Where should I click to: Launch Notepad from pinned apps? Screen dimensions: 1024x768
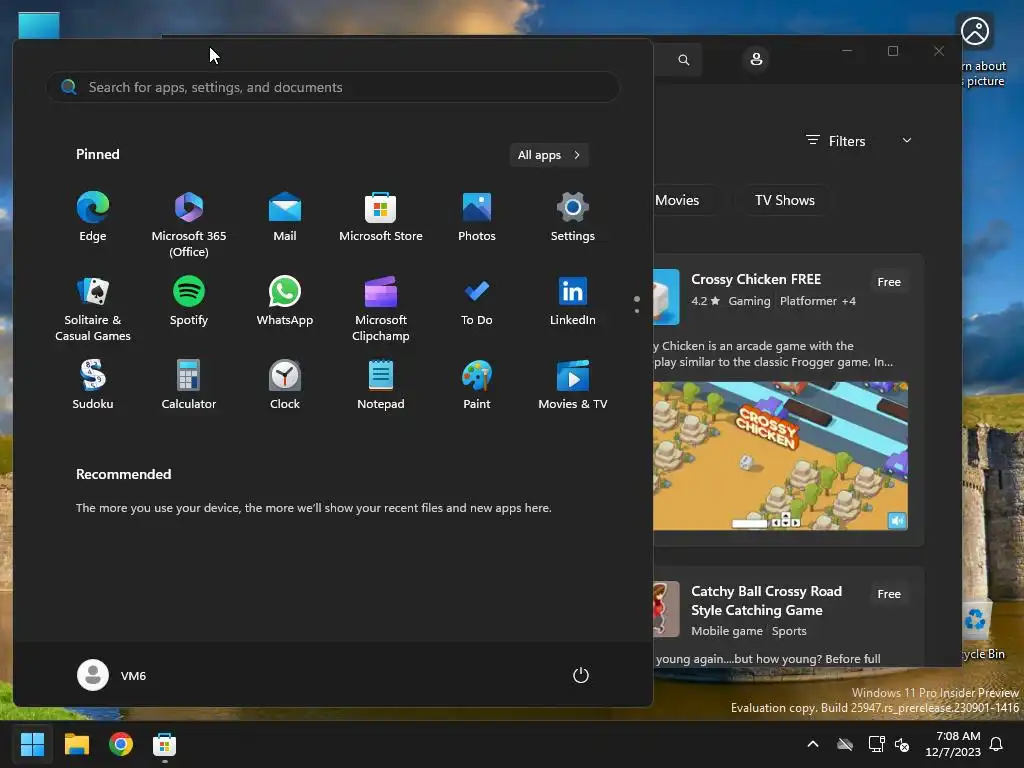tap(381, 385)
